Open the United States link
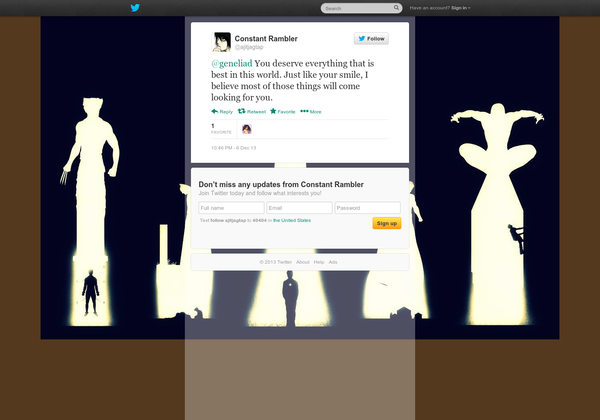The height and width of the screenshot is (420, 600). (x=292, y=220)
